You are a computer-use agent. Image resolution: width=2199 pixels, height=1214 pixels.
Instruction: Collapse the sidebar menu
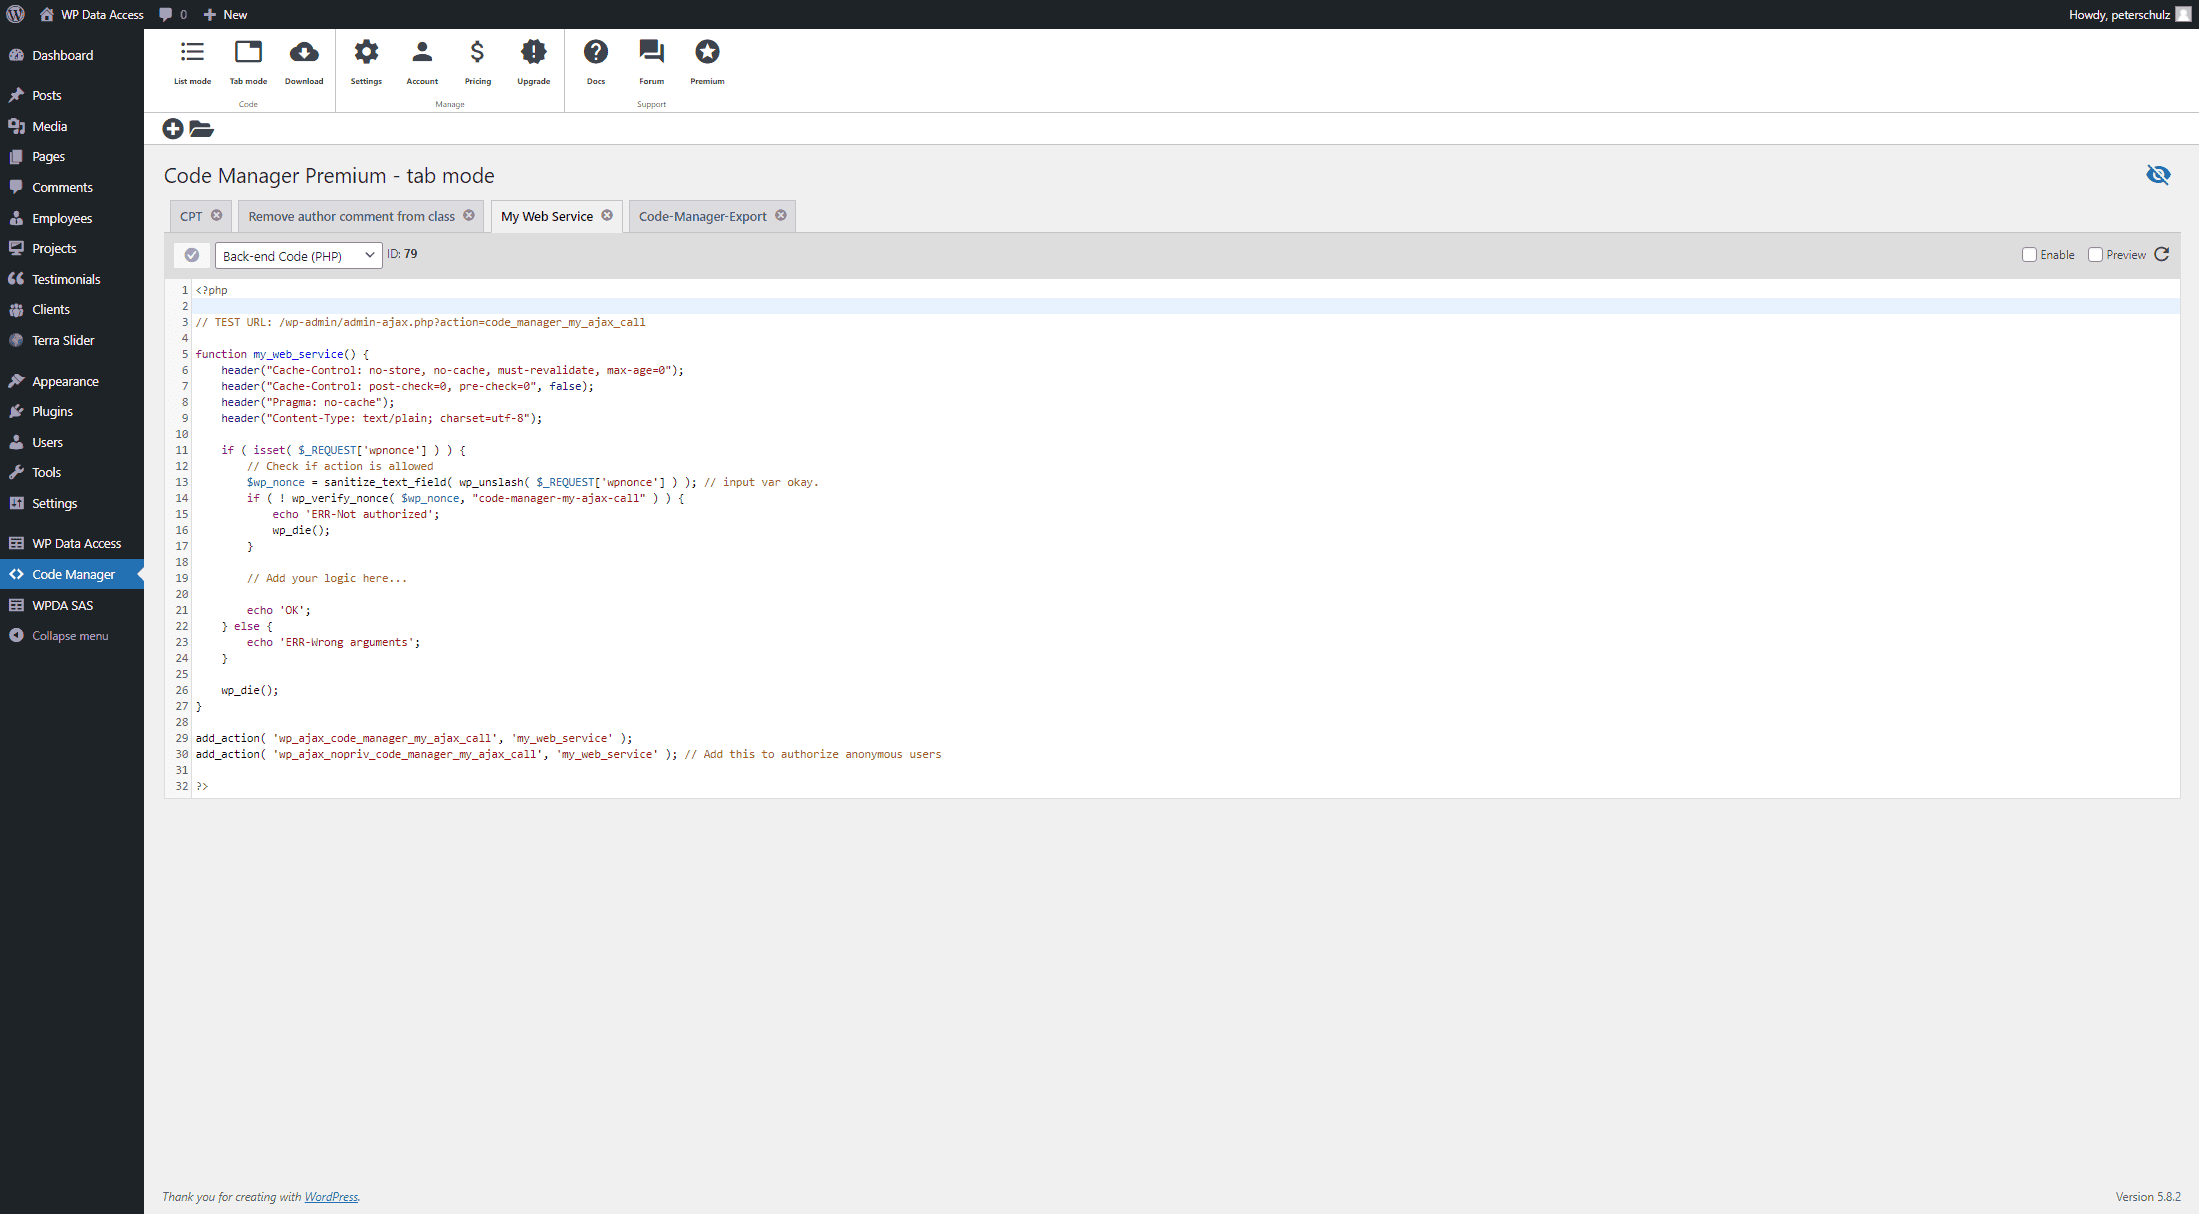72,635
